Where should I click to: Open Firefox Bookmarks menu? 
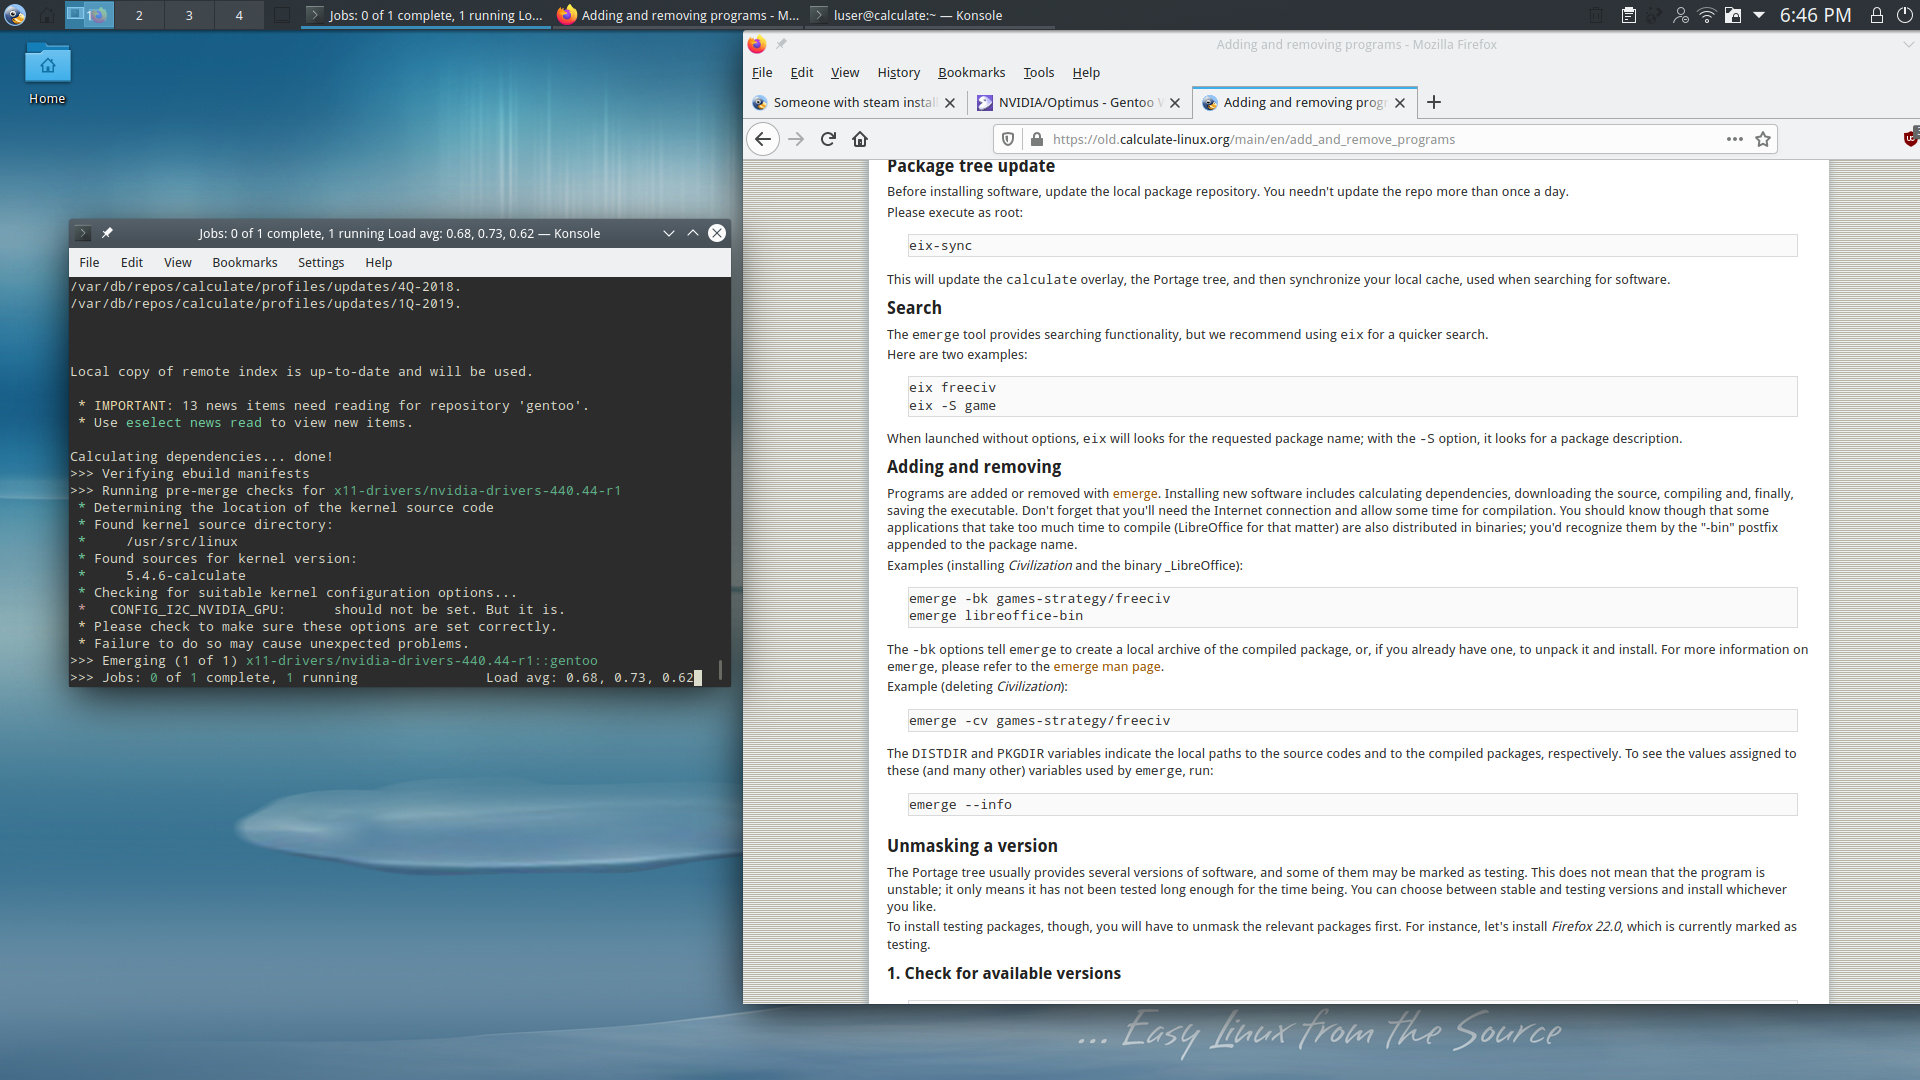tap(972, 72)
